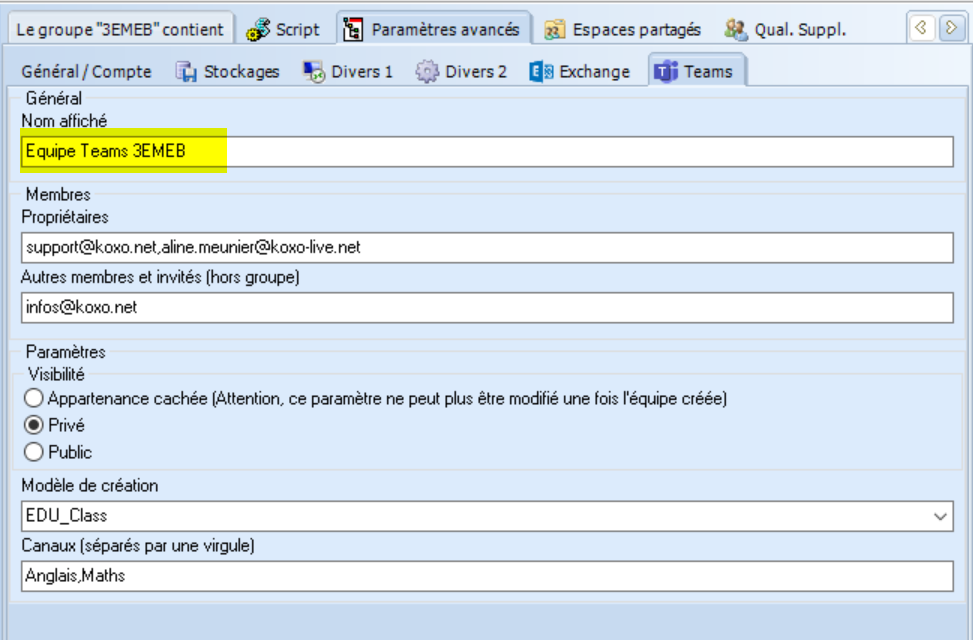Click the Qual. Suppl. users icon
The image size is (973, 640).
click(x=736, y=30)
